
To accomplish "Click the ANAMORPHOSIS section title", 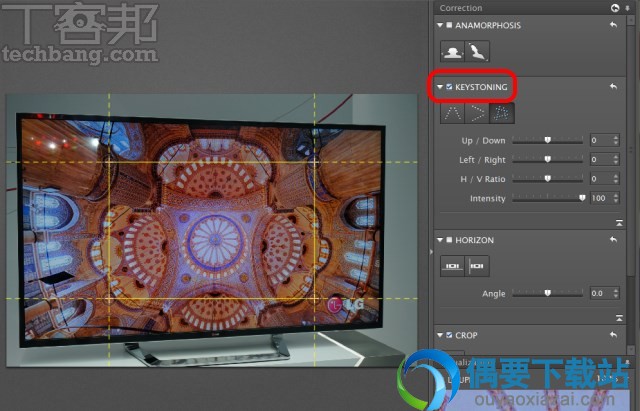I will pyautogui.click(x=488, y=25).
